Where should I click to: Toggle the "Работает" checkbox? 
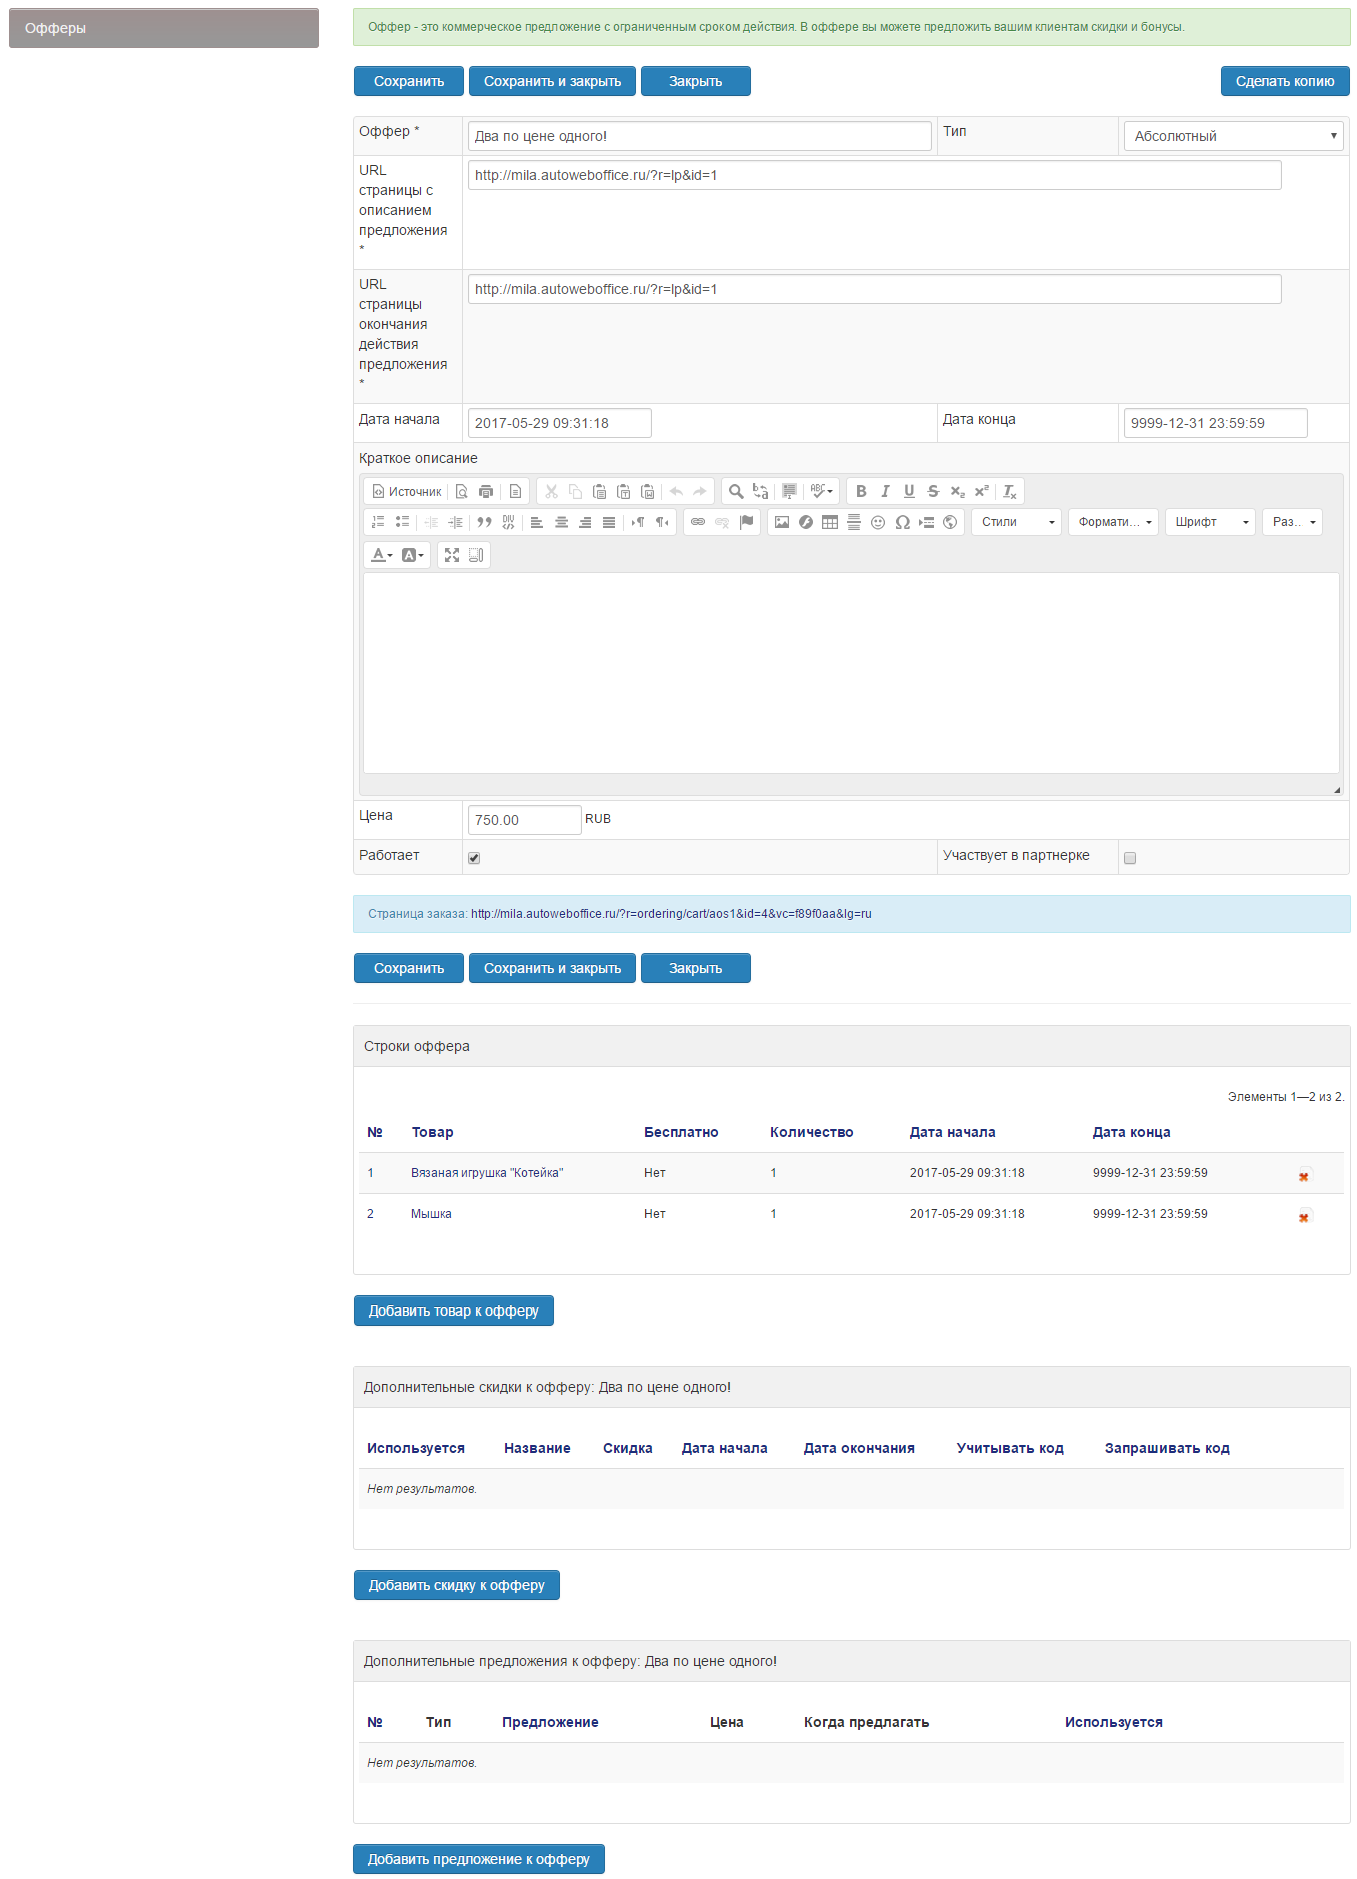[x=474, y=858]
